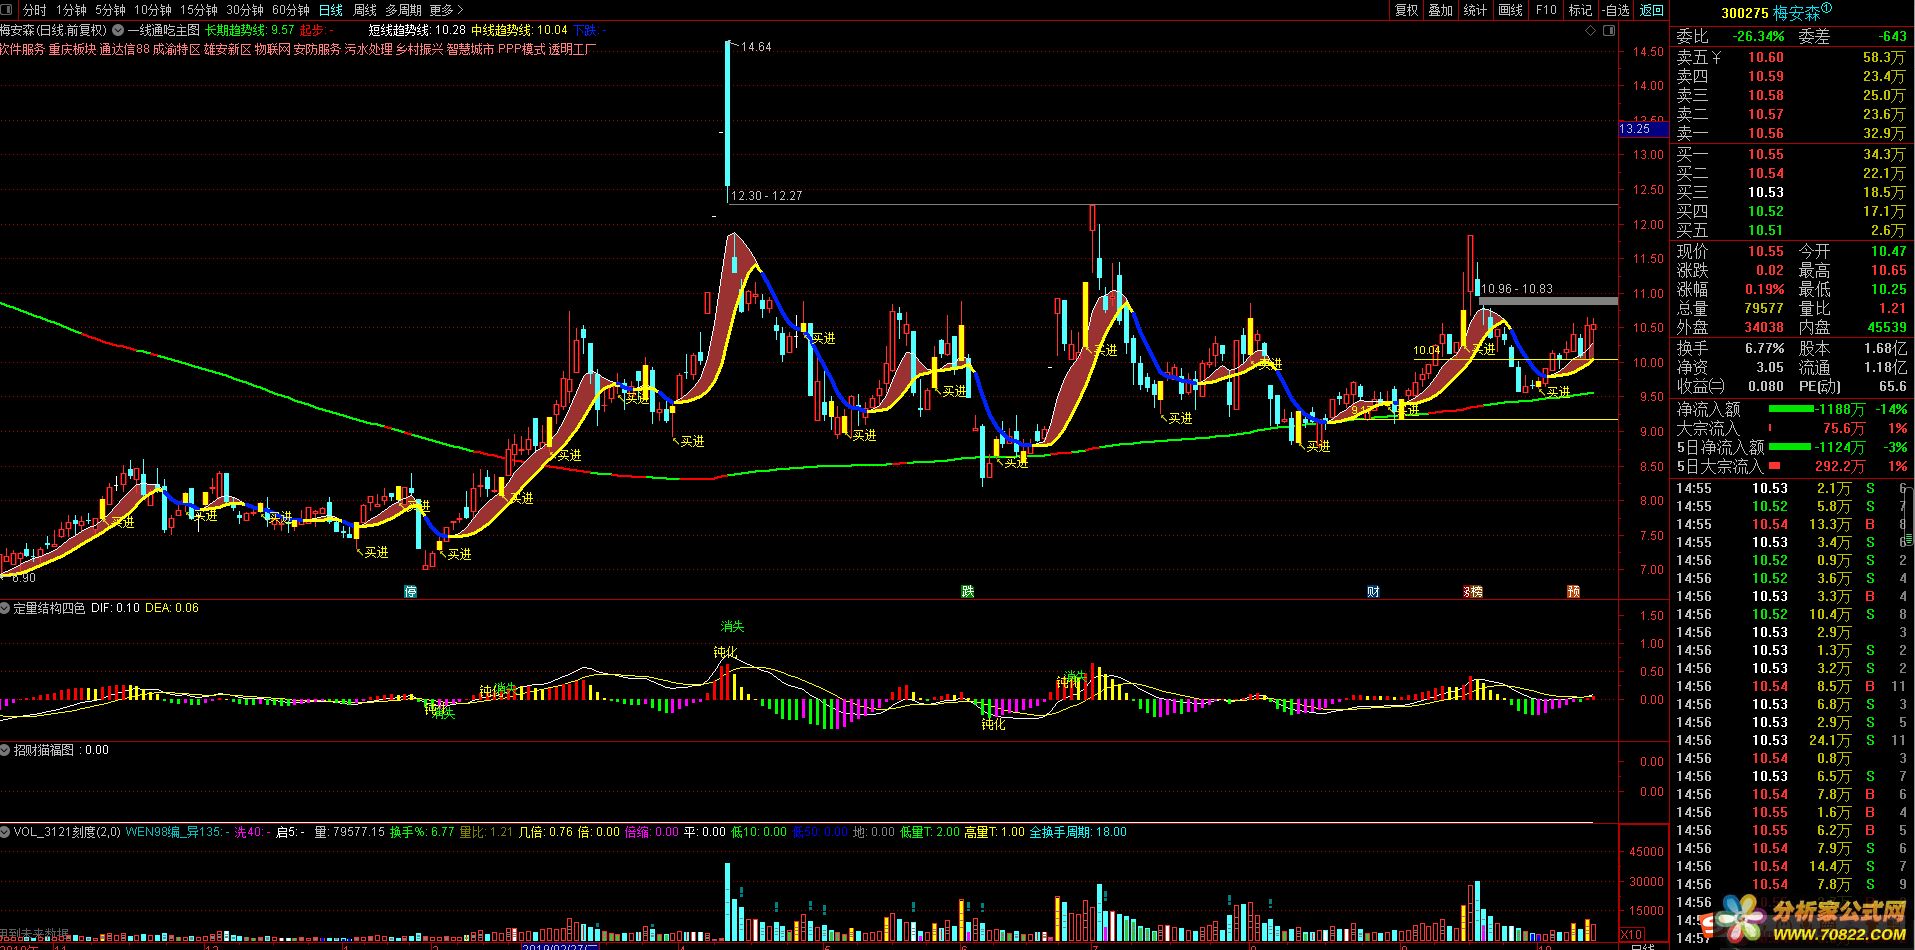1915x950 pixels.
Task: Click the 财 event marker on timeline
Action: click(x=1373, y=591)
